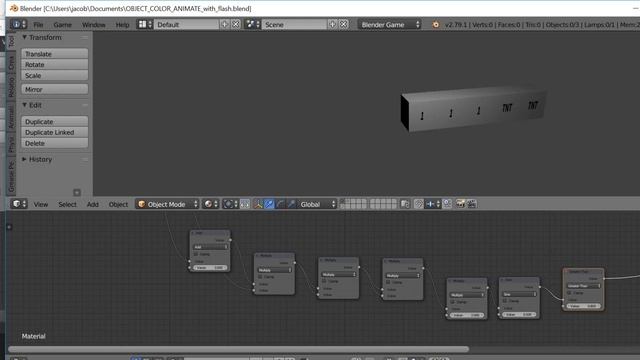Click the Blender logo icon in the info header
The image size is (640, 360).
coord(436,24)
